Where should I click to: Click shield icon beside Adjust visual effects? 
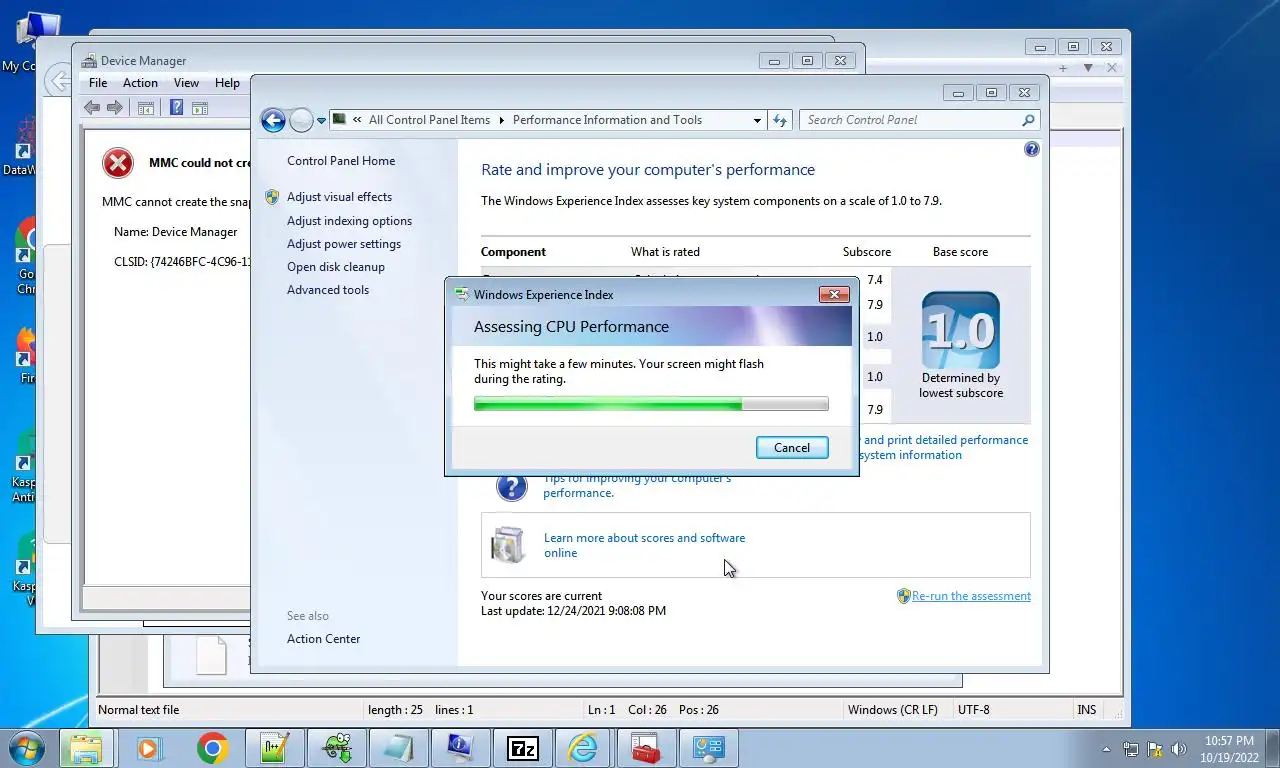[x=272, y=197]
